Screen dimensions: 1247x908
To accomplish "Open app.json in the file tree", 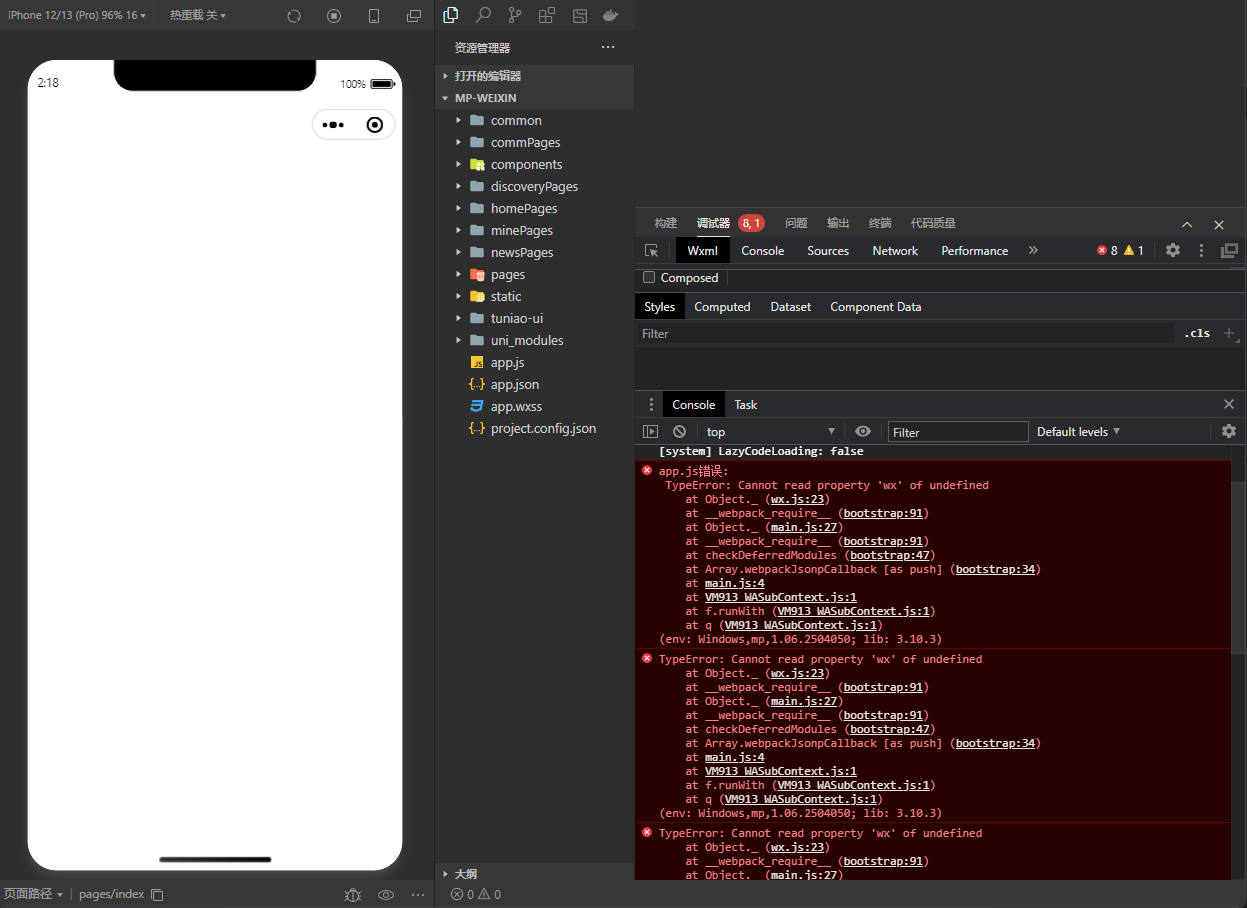I will (515, 384).
